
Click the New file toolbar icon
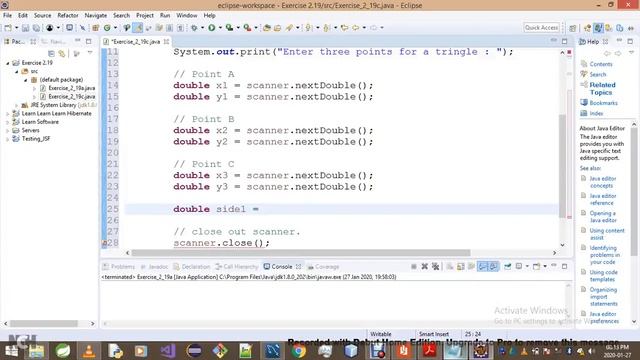pos(8,28)
